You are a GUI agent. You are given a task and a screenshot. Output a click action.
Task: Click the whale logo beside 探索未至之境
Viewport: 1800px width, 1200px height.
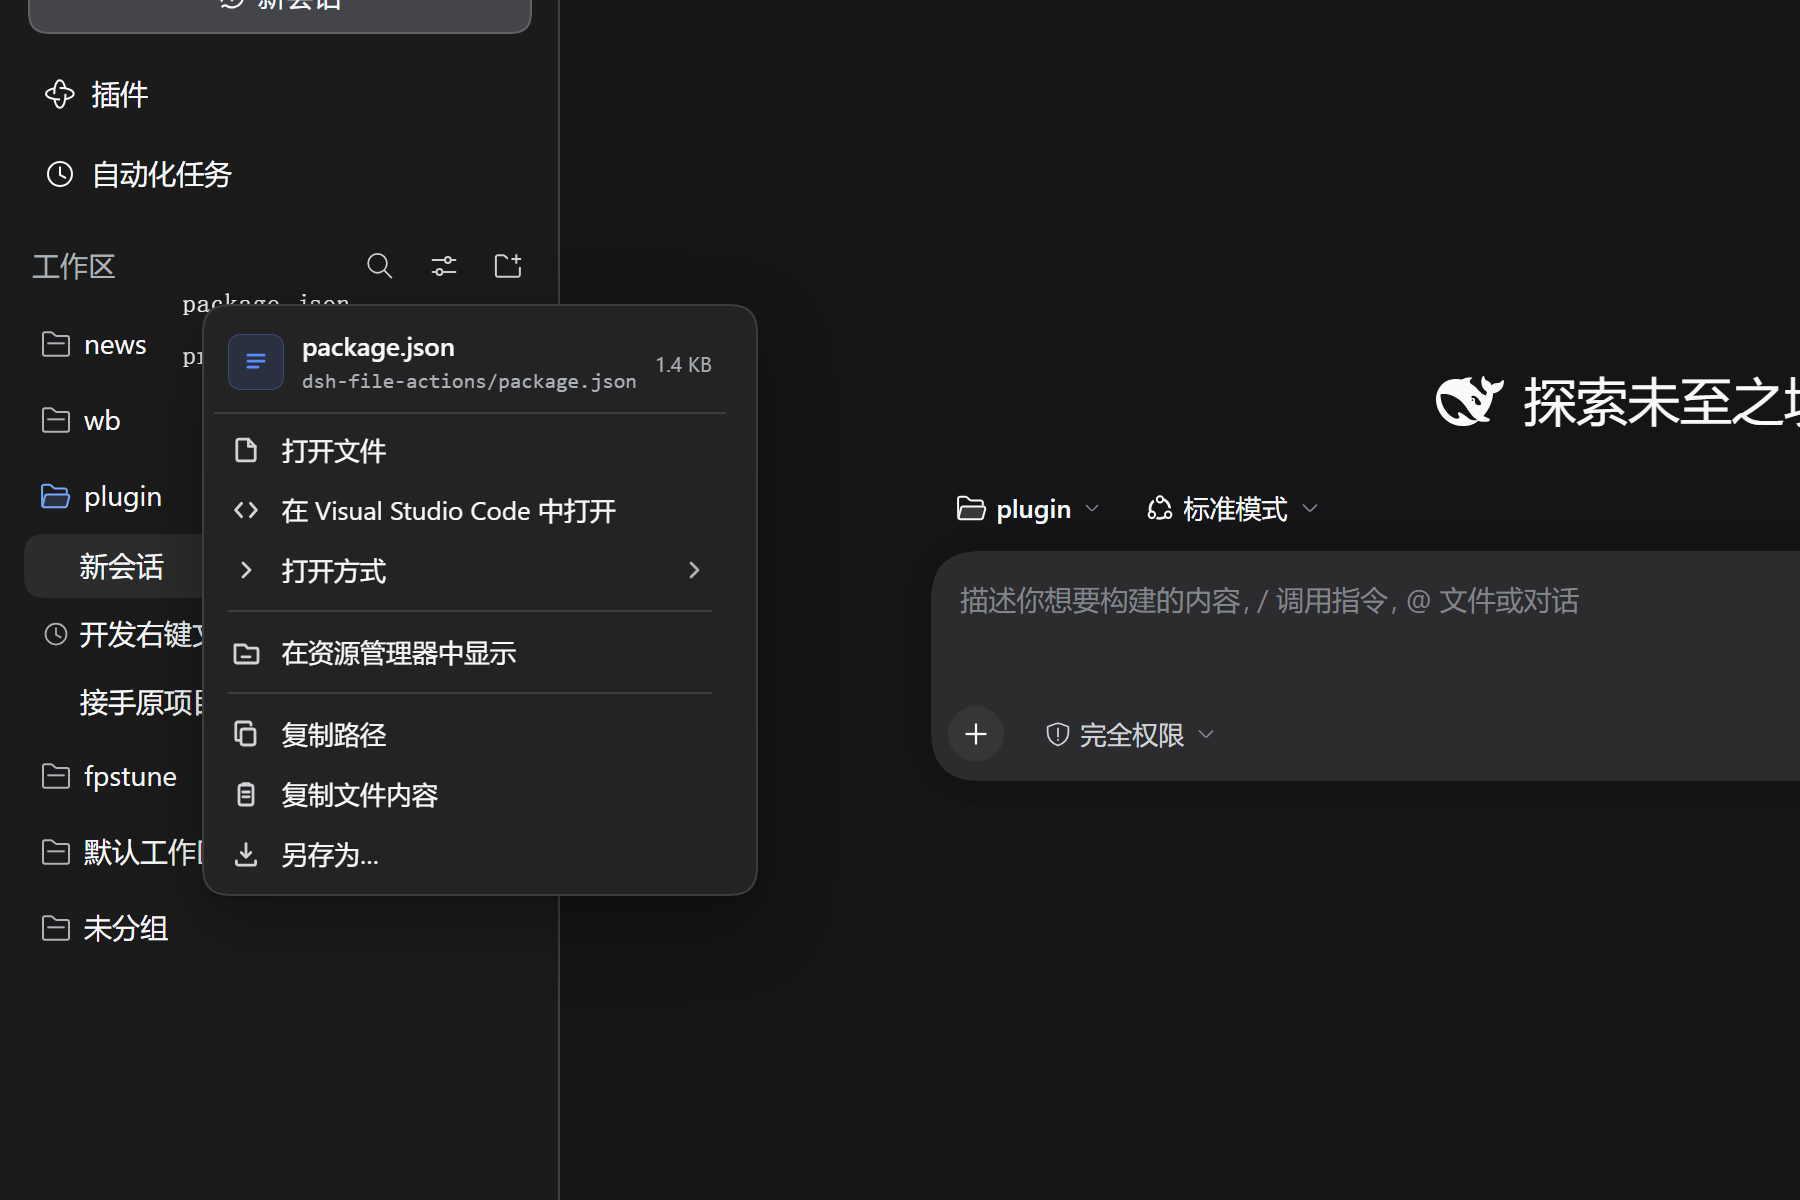1469,402
